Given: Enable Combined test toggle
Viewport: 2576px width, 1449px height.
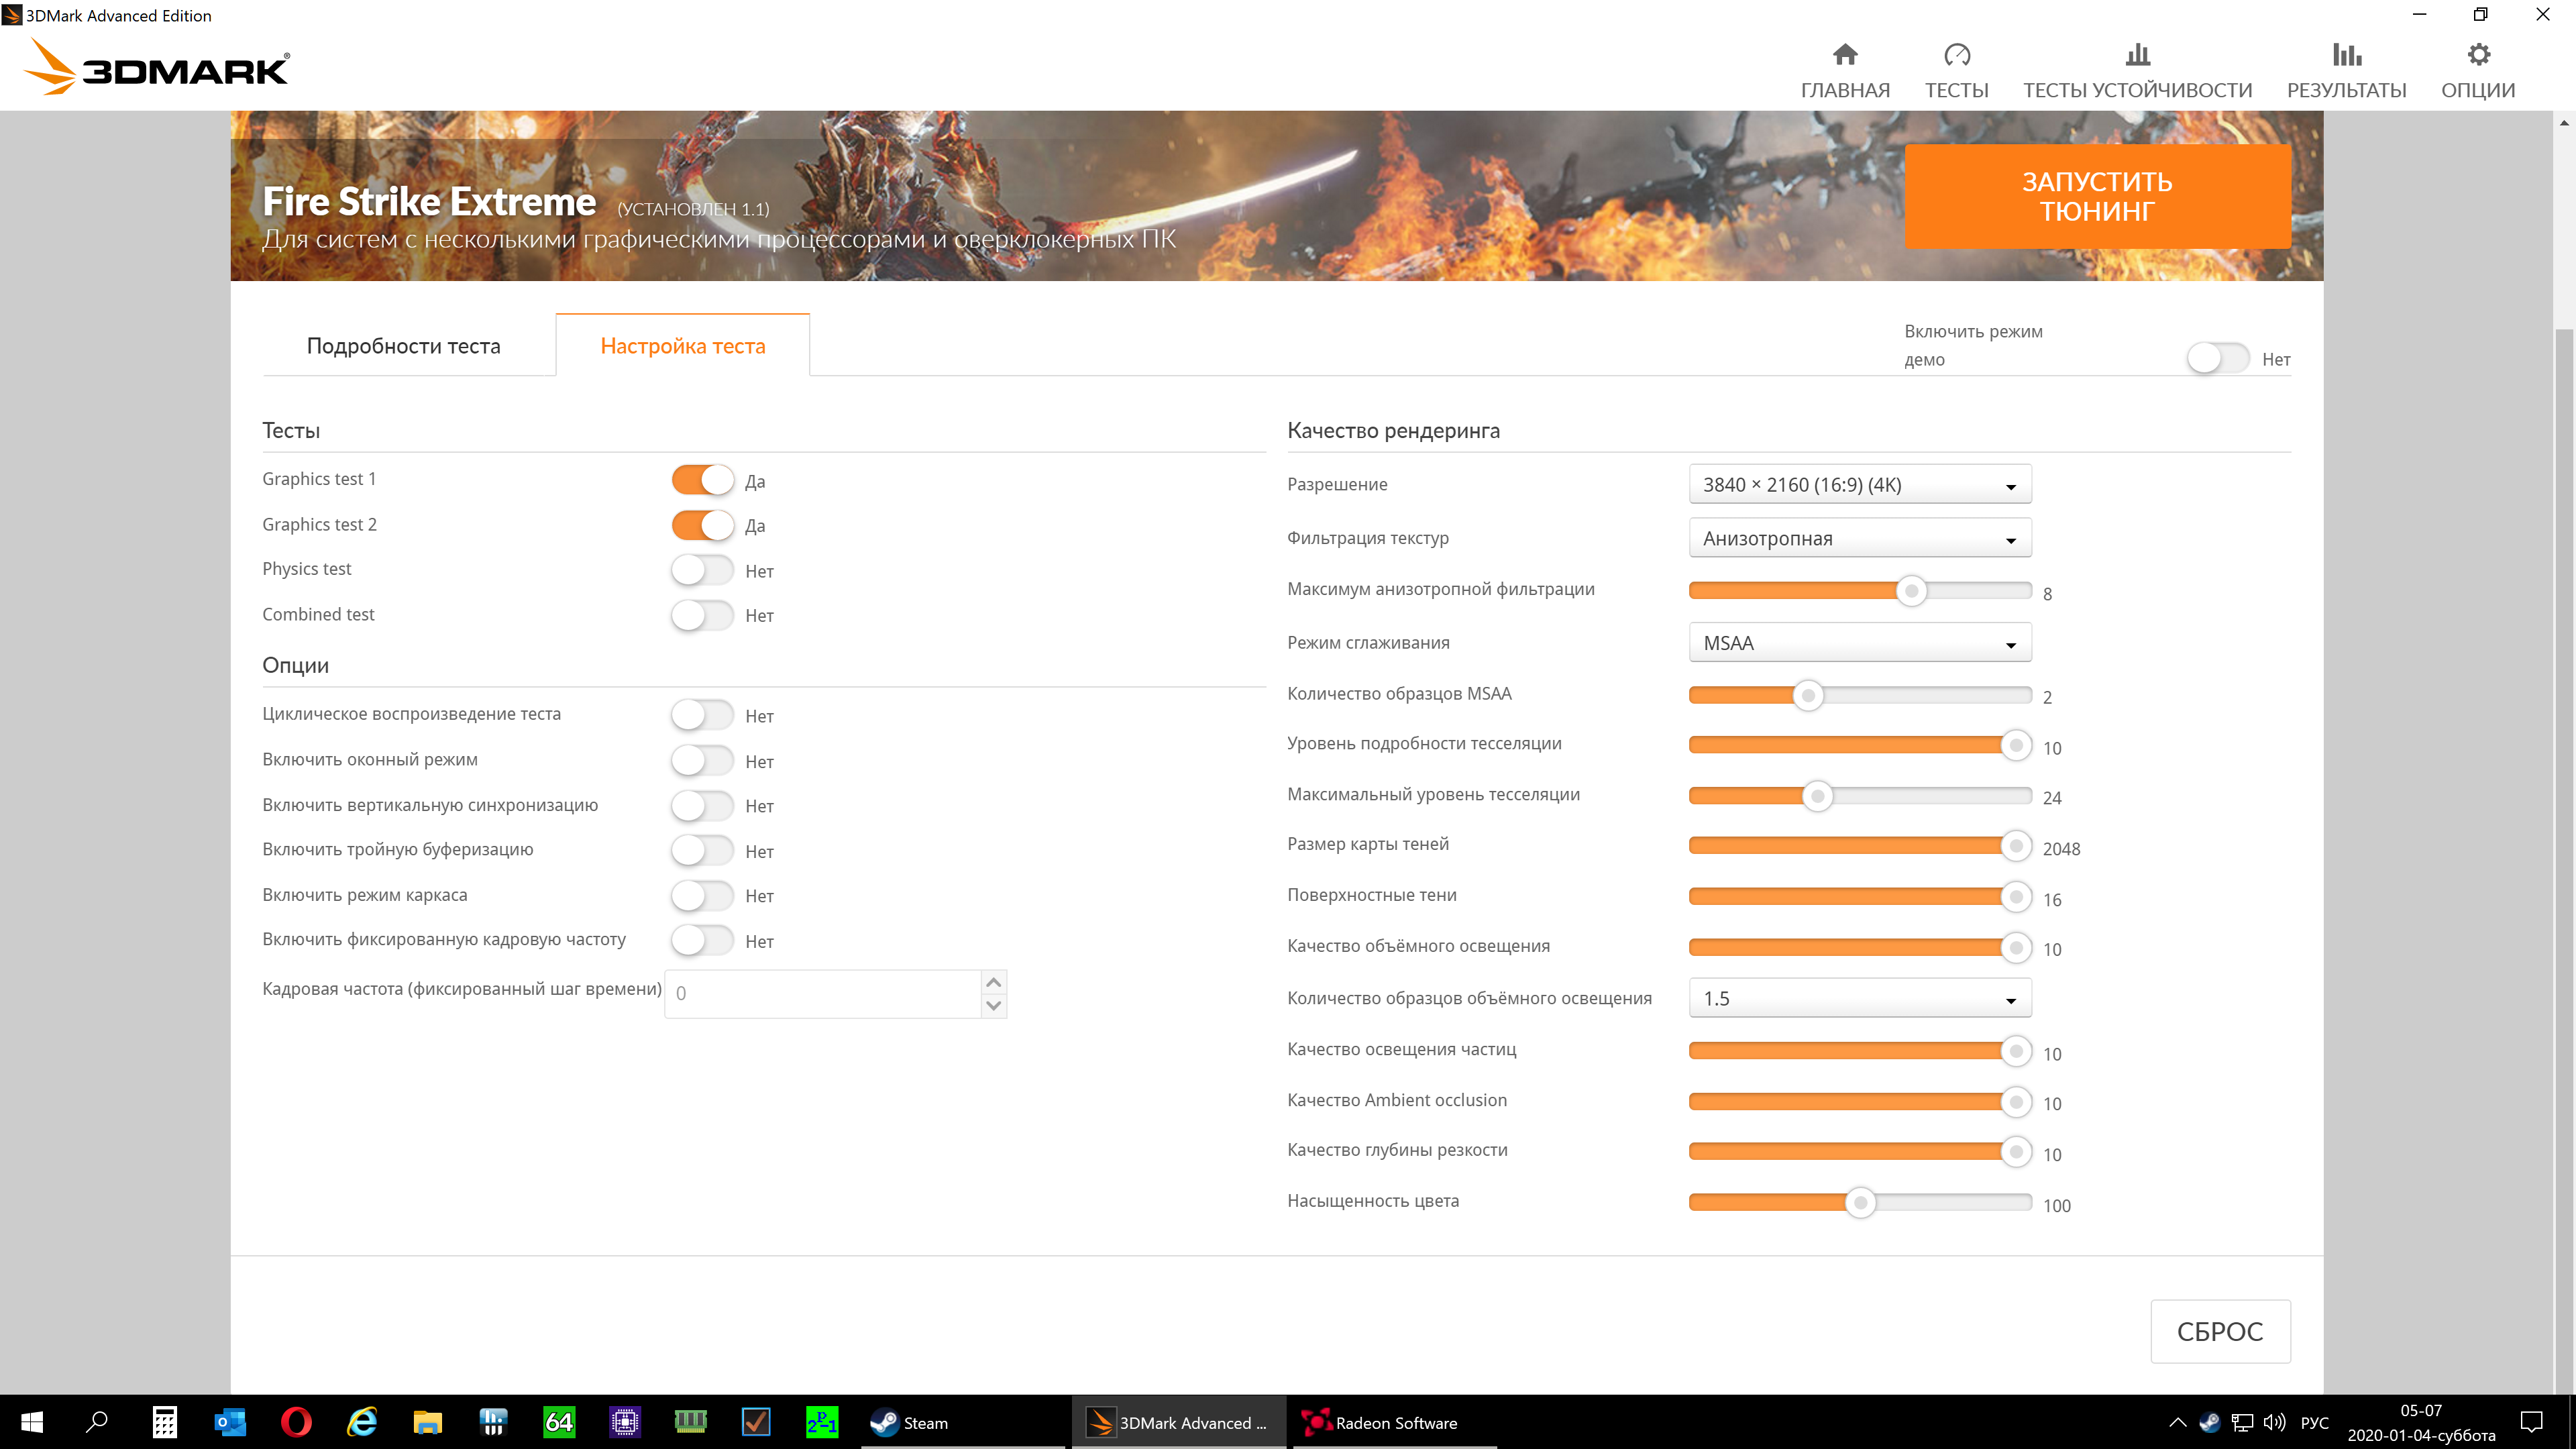Looking at the screenshot, I should point(702,615).
